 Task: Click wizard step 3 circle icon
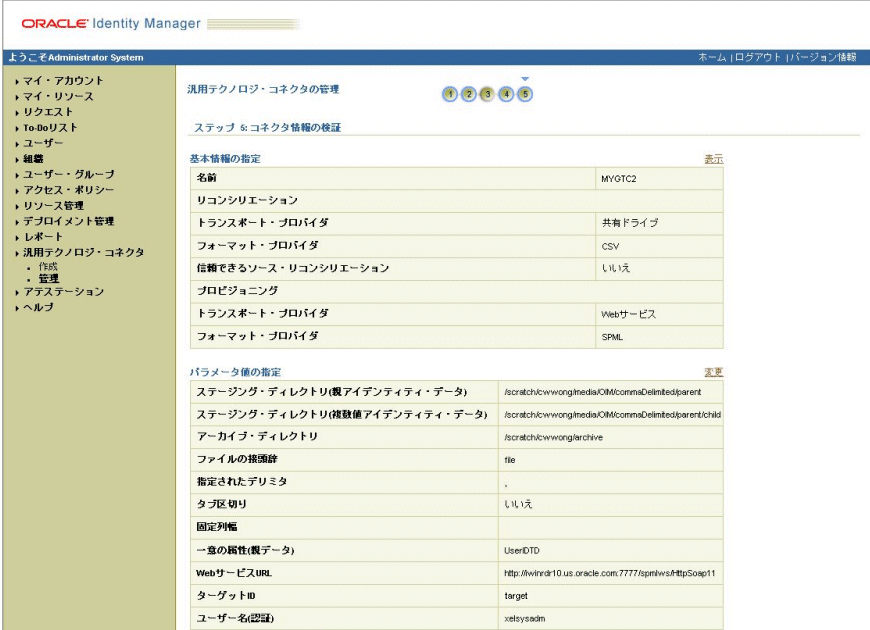click(487, 94)
